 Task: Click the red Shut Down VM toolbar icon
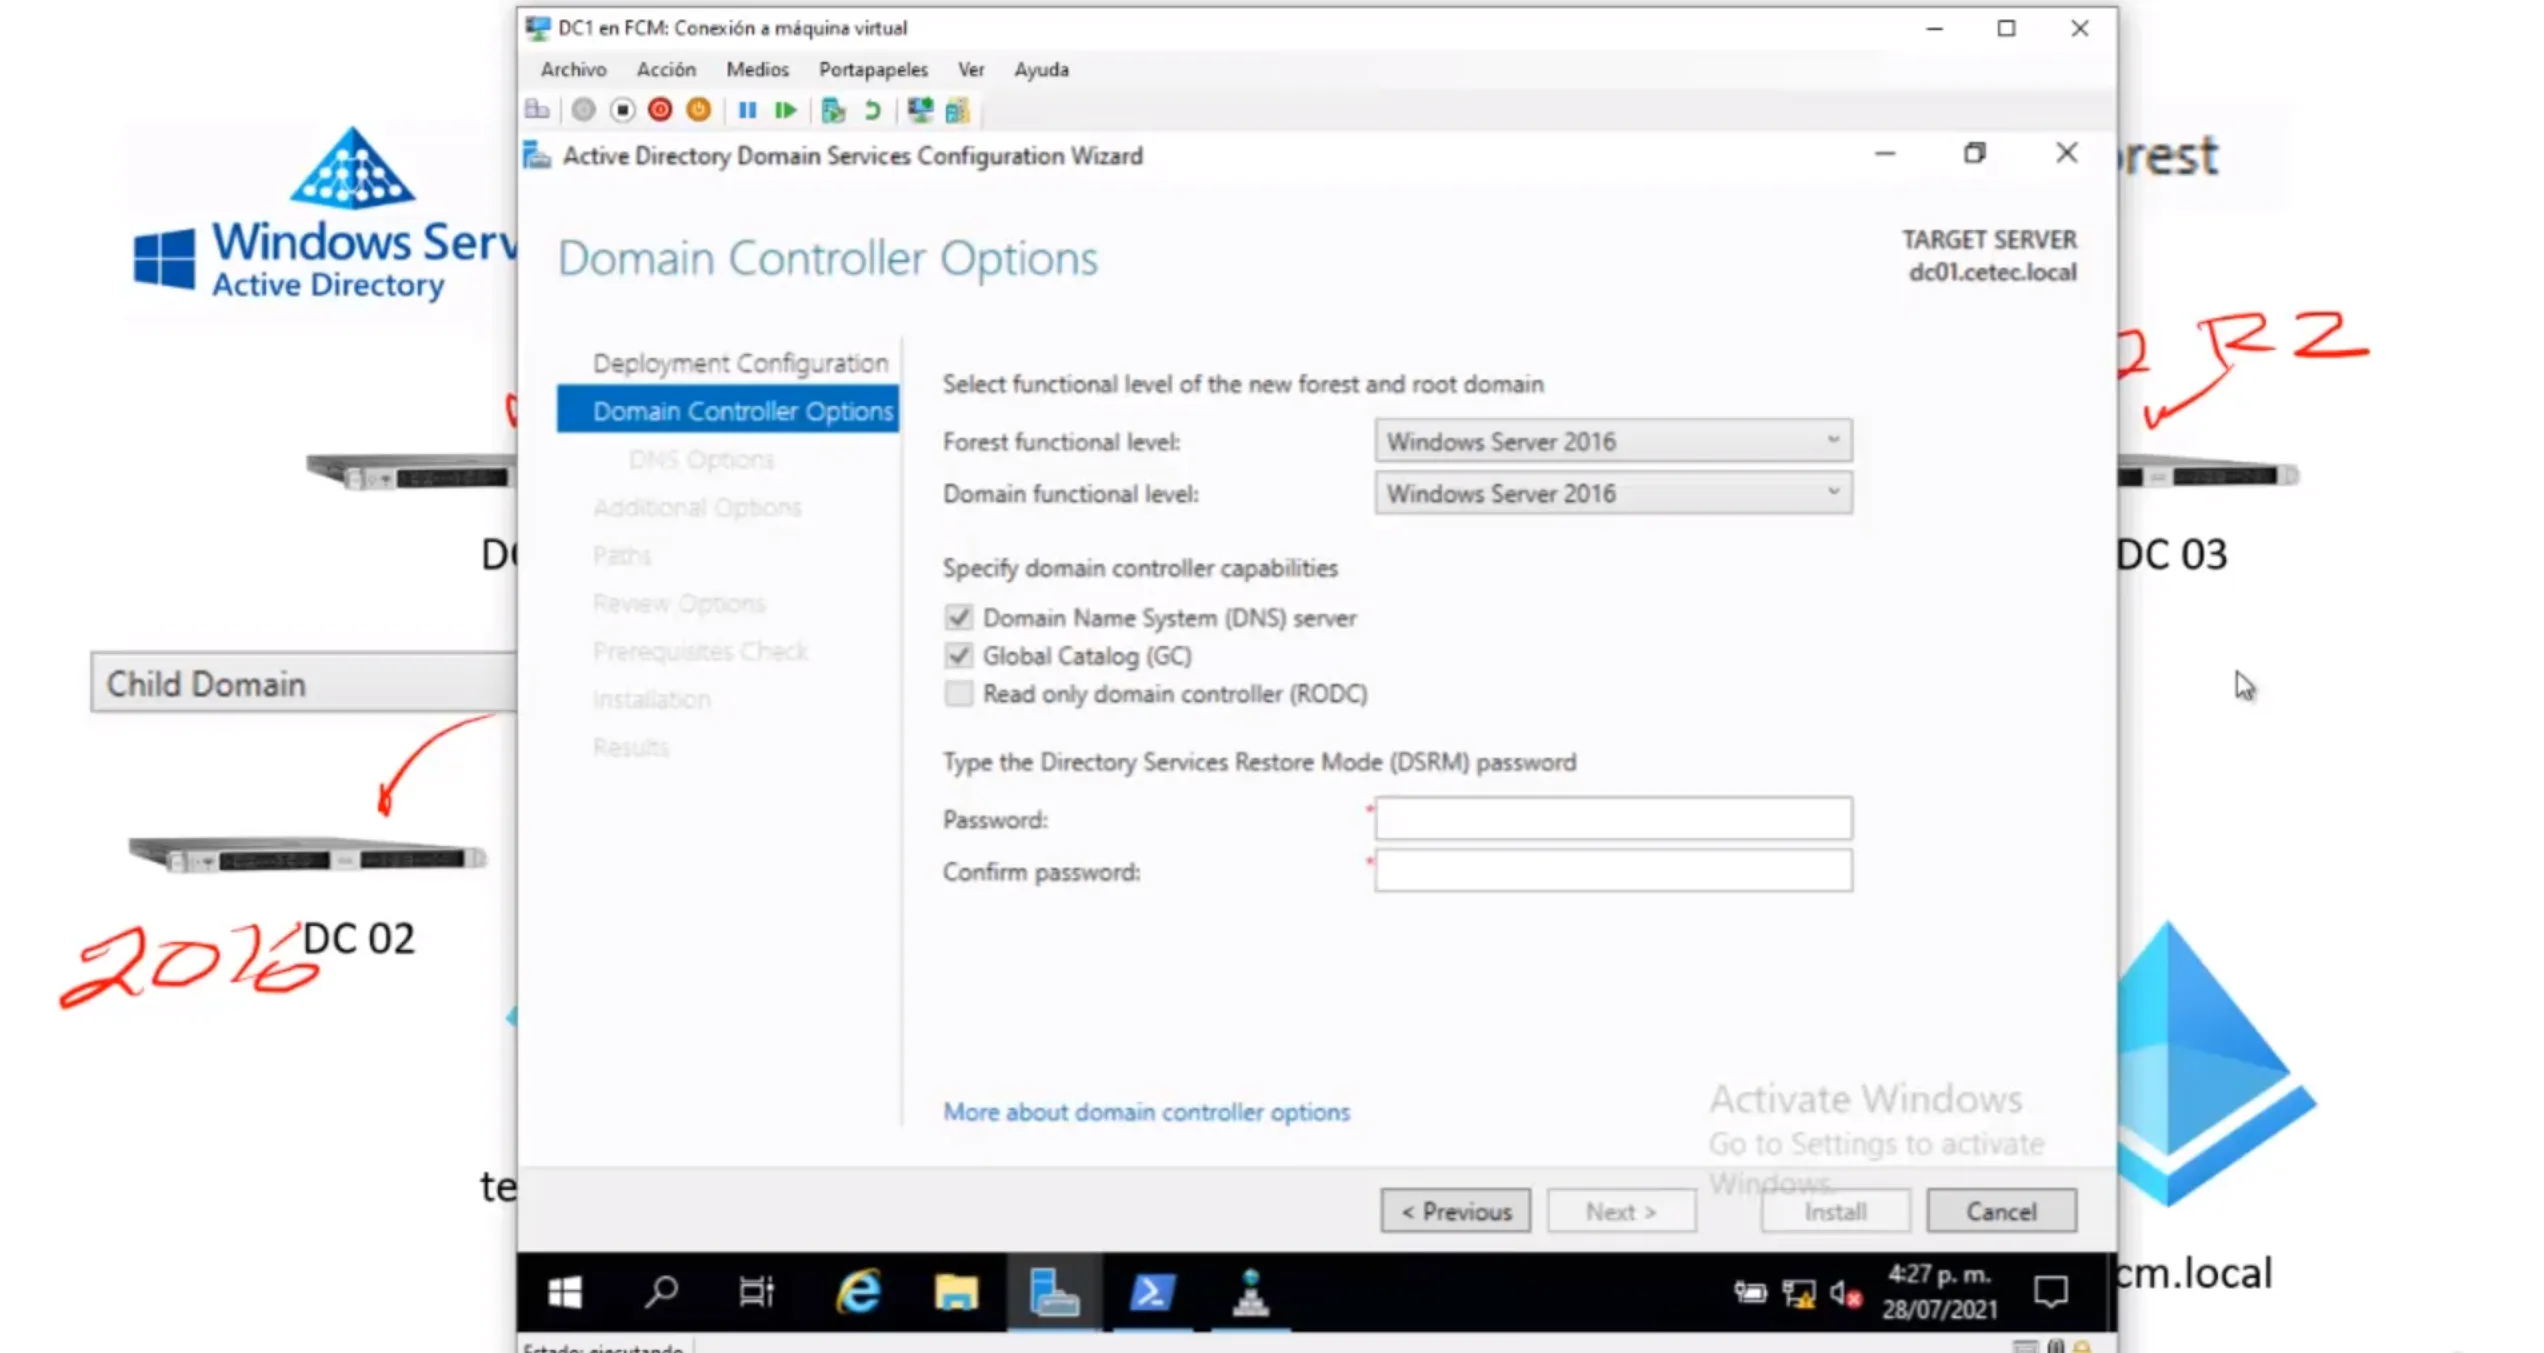660,110
